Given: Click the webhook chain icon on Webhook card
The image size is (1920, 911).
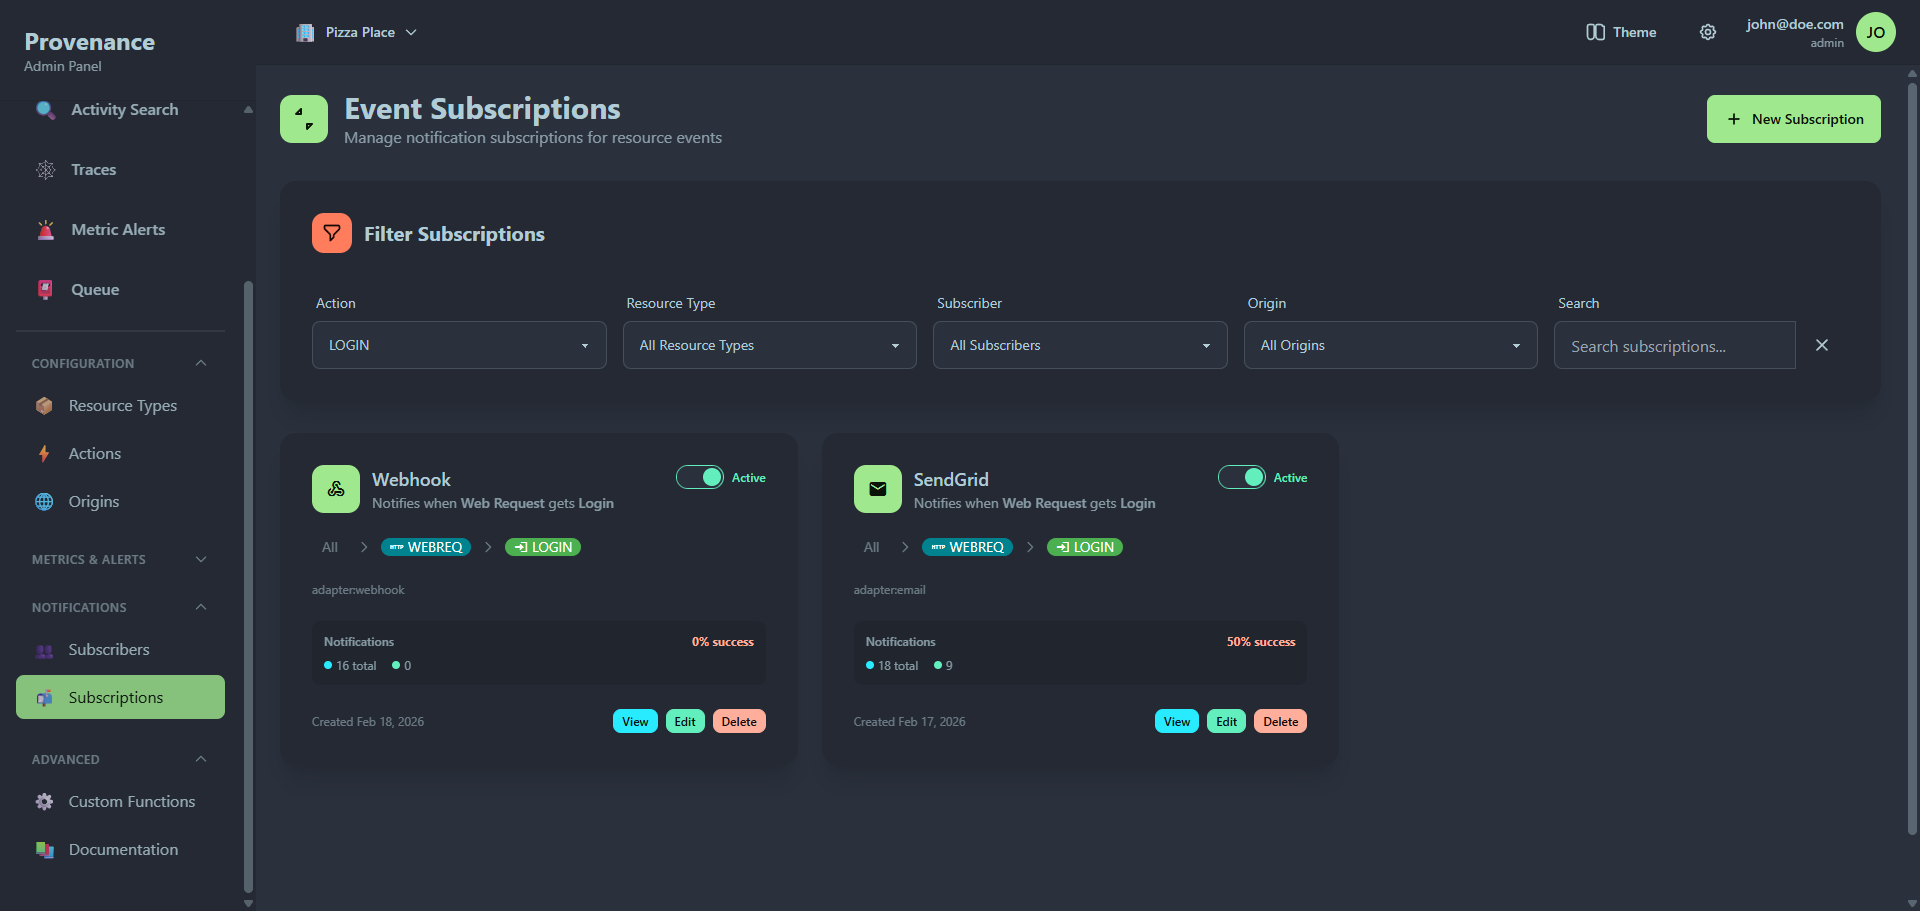Looking at the screenshot, I should pos(335,489).
